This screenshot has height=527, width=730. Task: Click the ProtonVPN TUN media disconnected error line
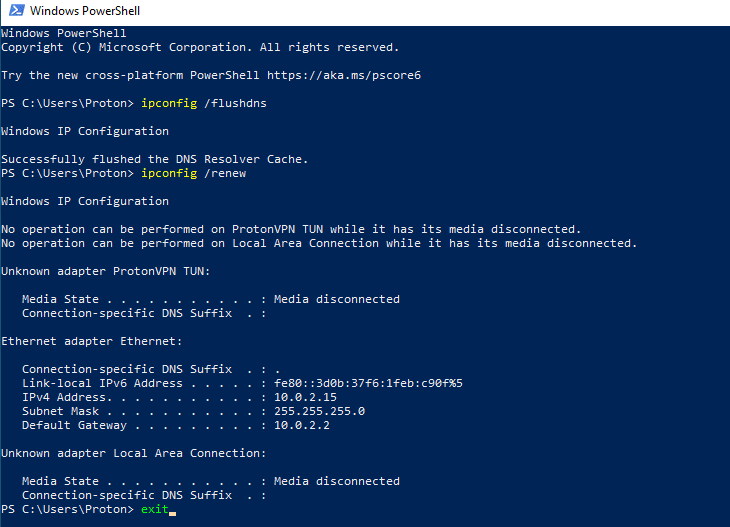(291, 229)
